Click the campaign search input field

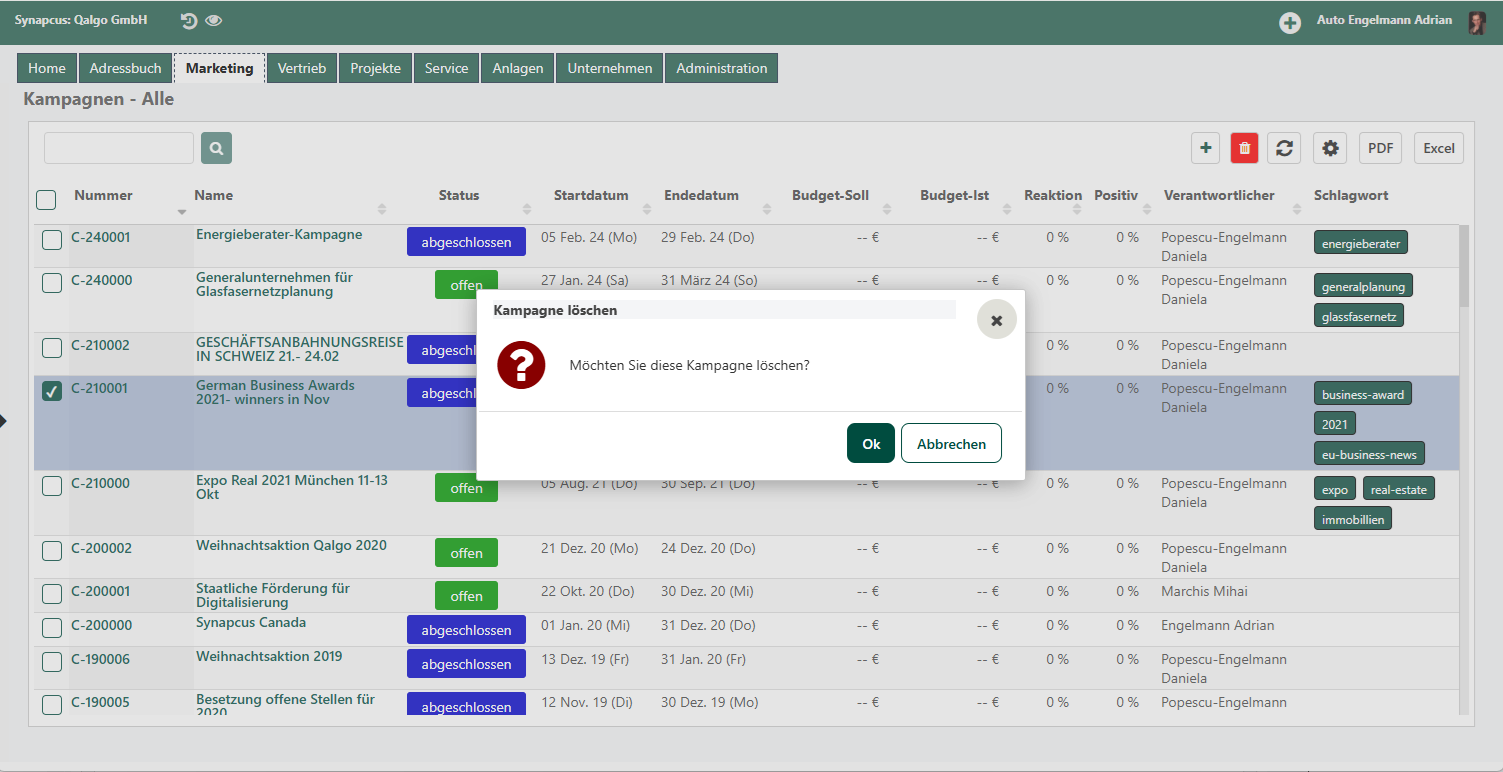[x=119, y=148]
